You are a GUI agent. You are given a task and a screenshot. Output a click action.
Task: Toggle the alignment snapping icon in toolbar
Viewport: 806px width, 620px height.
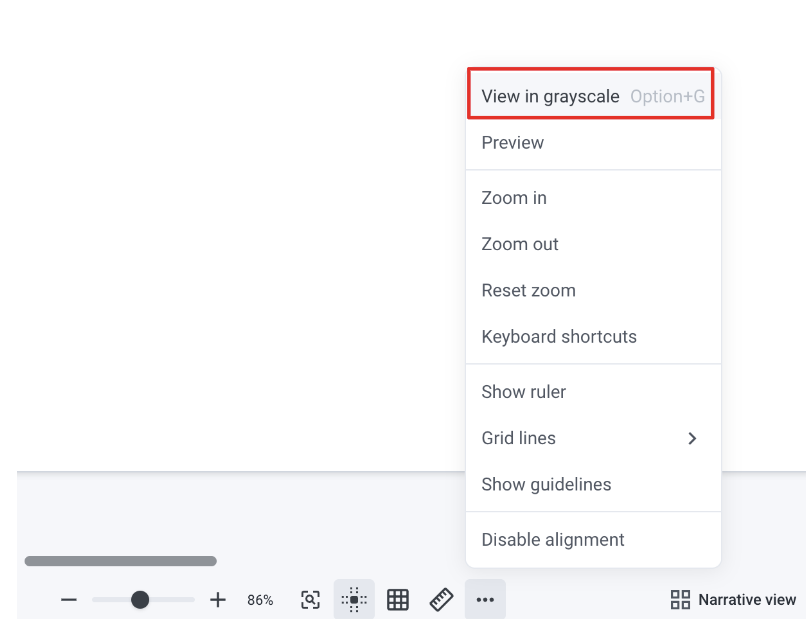click(354, 600)
